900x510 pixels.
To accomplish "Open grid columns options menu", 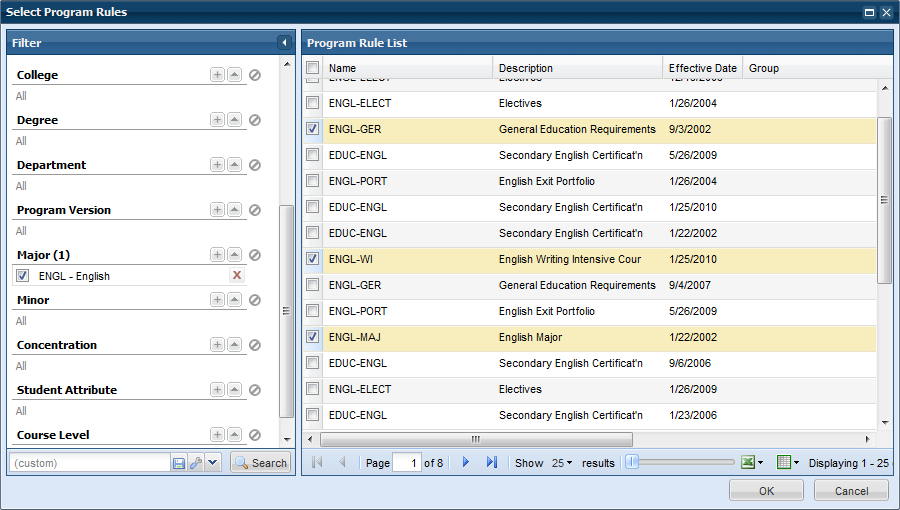I will tap(788, 462).
